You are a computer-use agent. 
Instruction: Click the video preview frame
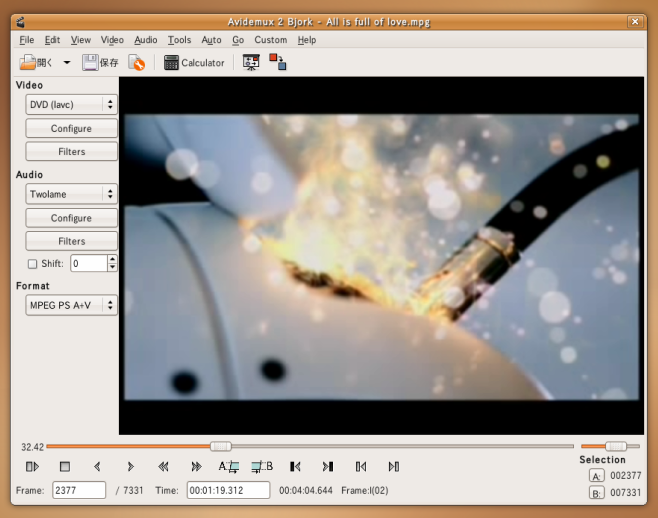pyautogui.click(x=381, y=256)
